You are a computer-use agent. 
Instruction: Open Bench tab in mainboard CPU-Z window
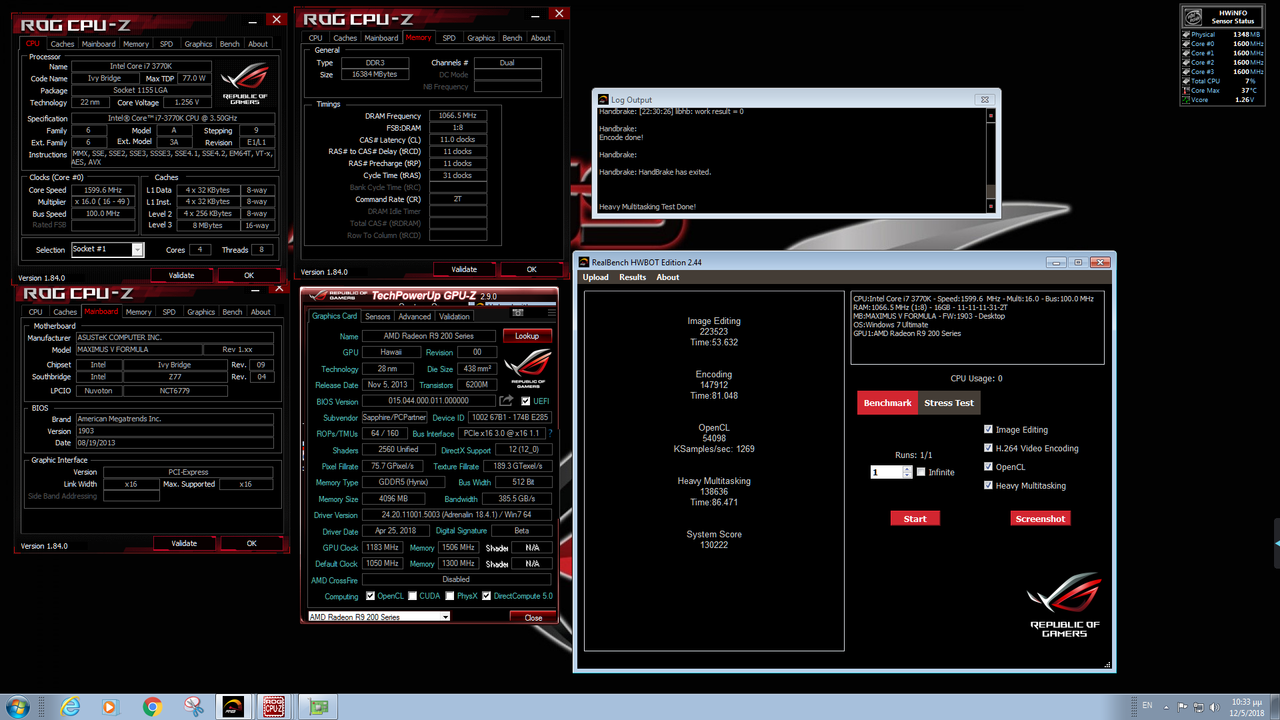pos(232,312)
